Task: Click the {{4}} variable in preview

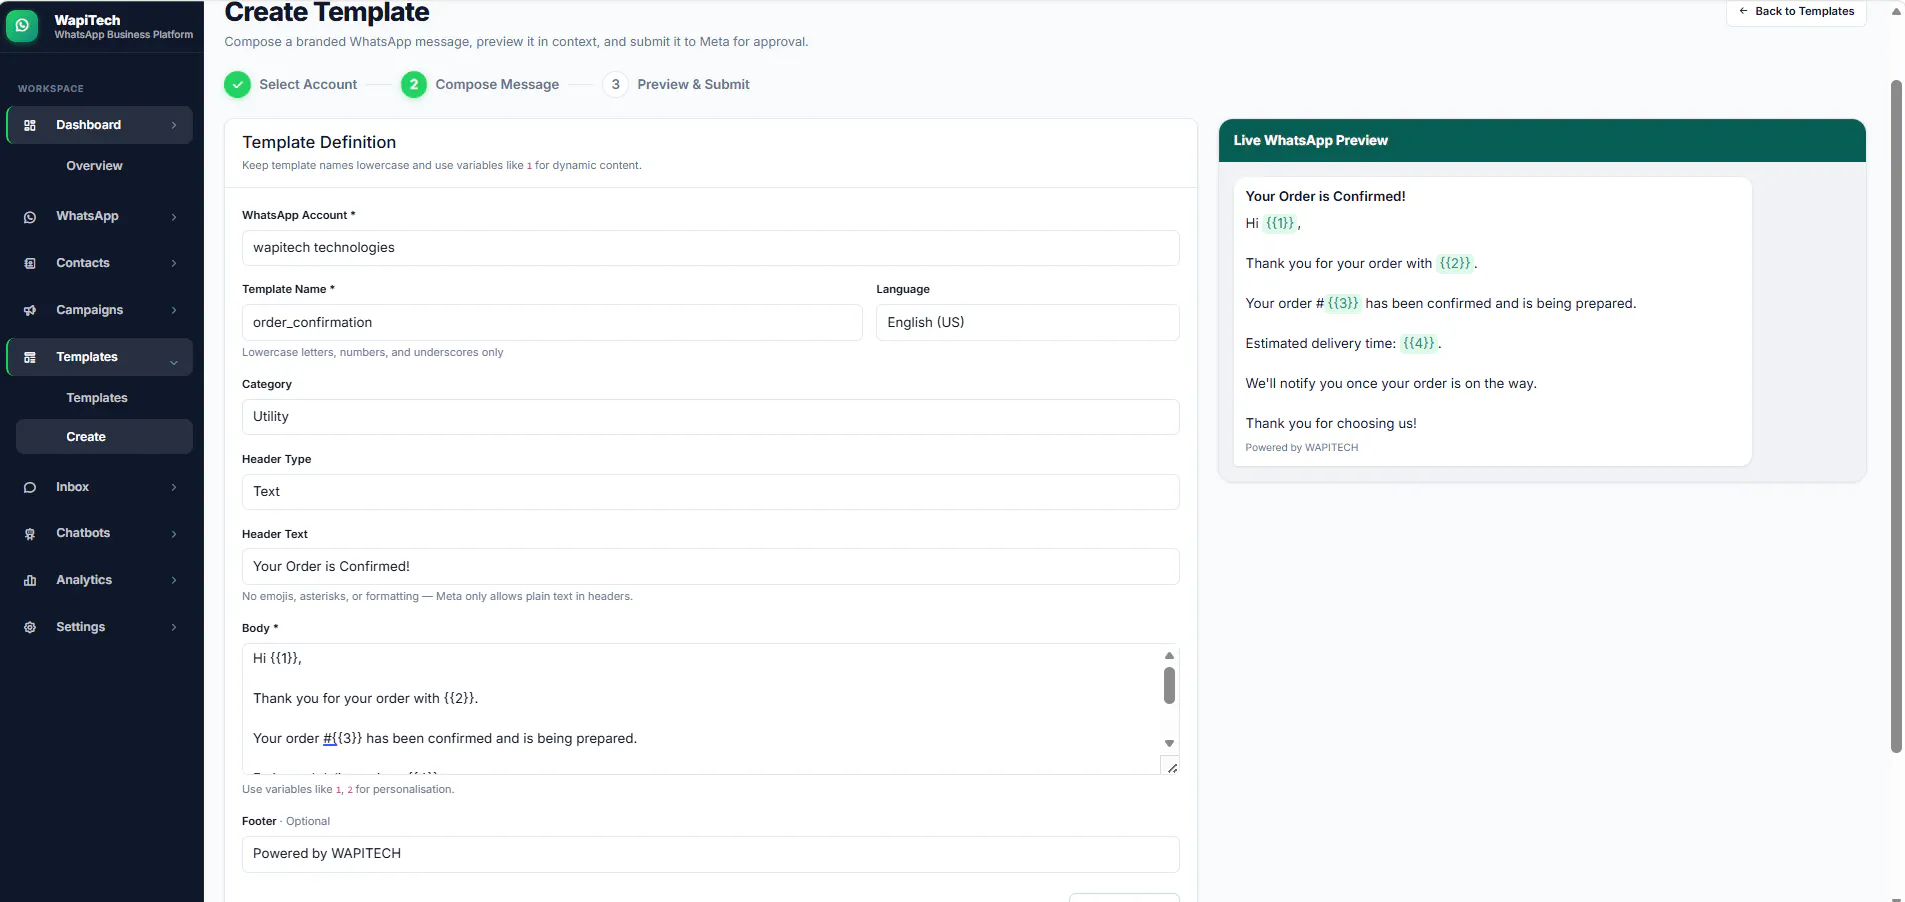Action: pos(1419,344)
